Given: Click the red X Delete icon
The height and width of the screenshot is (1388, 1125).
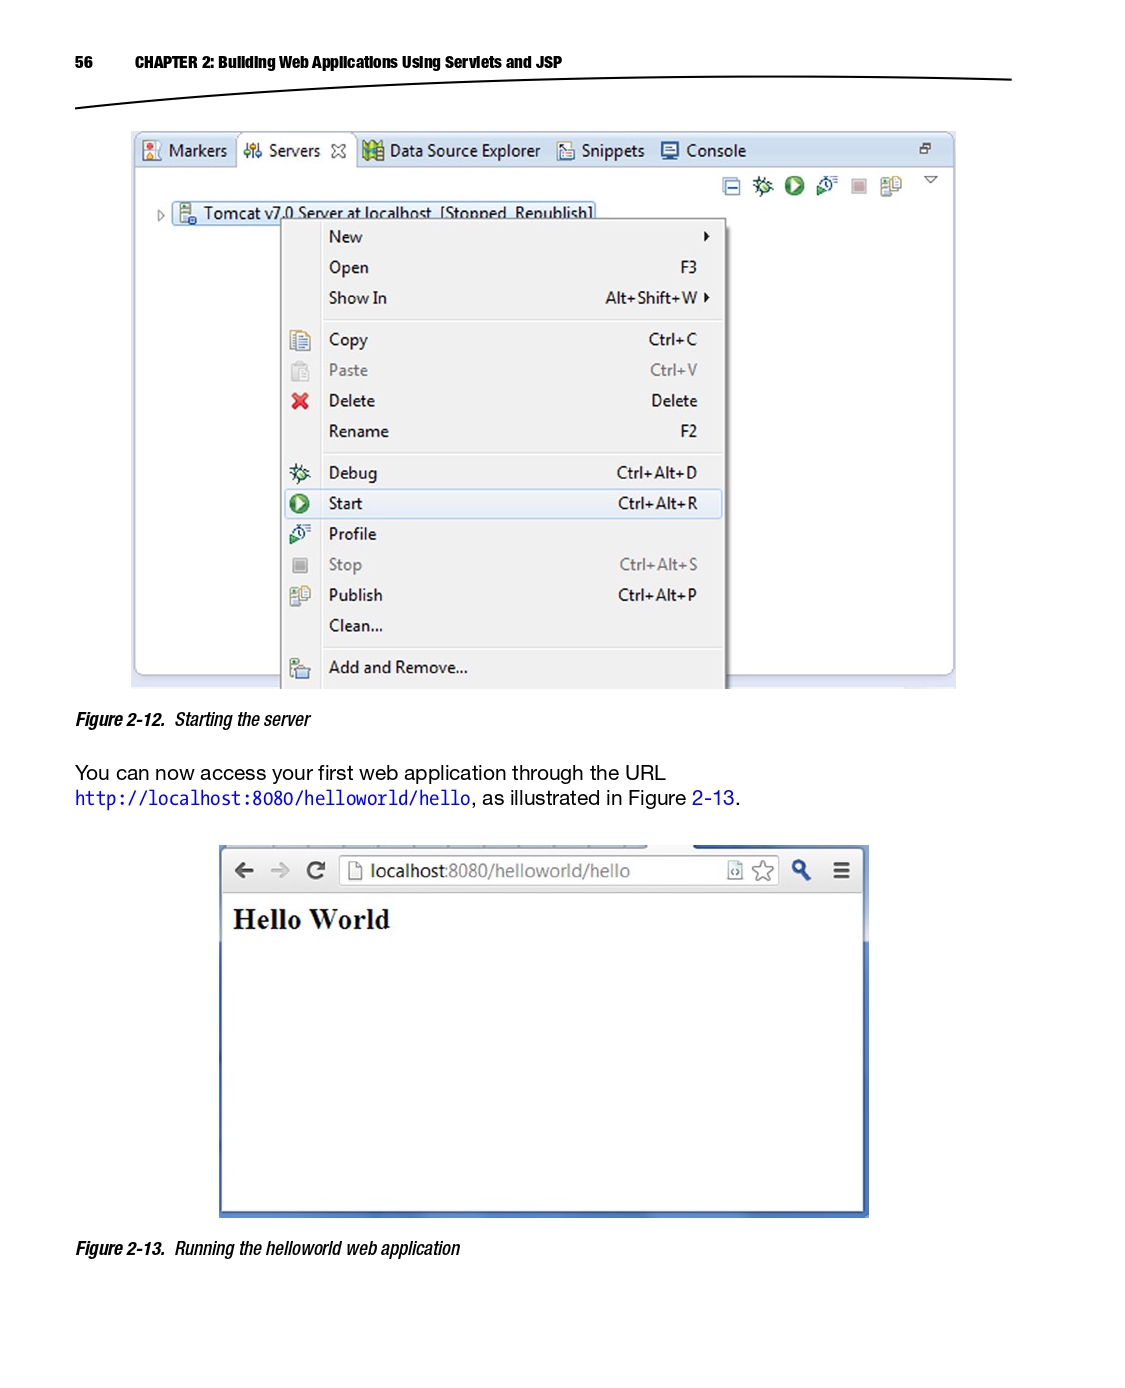Looking at the screenshot, I should pos(300,401).
